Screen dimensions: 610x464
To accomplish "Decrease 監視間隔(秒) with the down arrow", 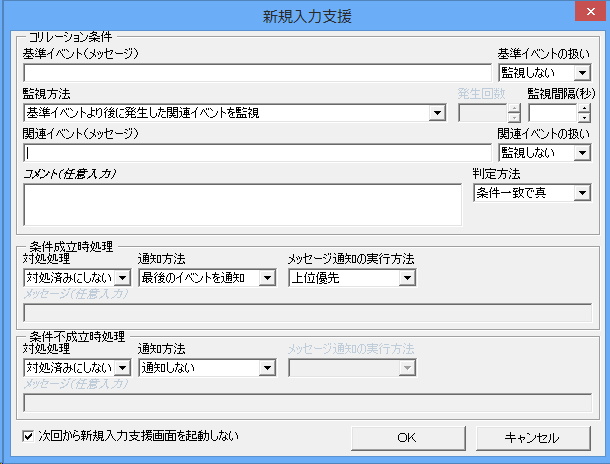I will 584,117.
